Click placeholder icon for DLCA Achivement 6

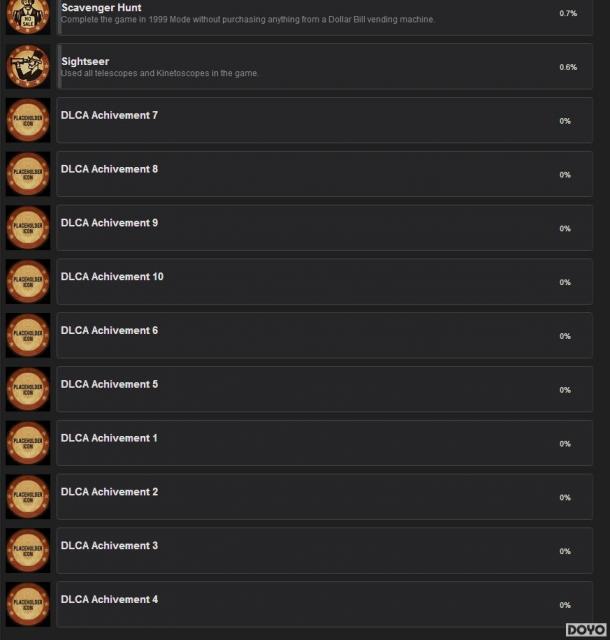(x=28, y=336)
